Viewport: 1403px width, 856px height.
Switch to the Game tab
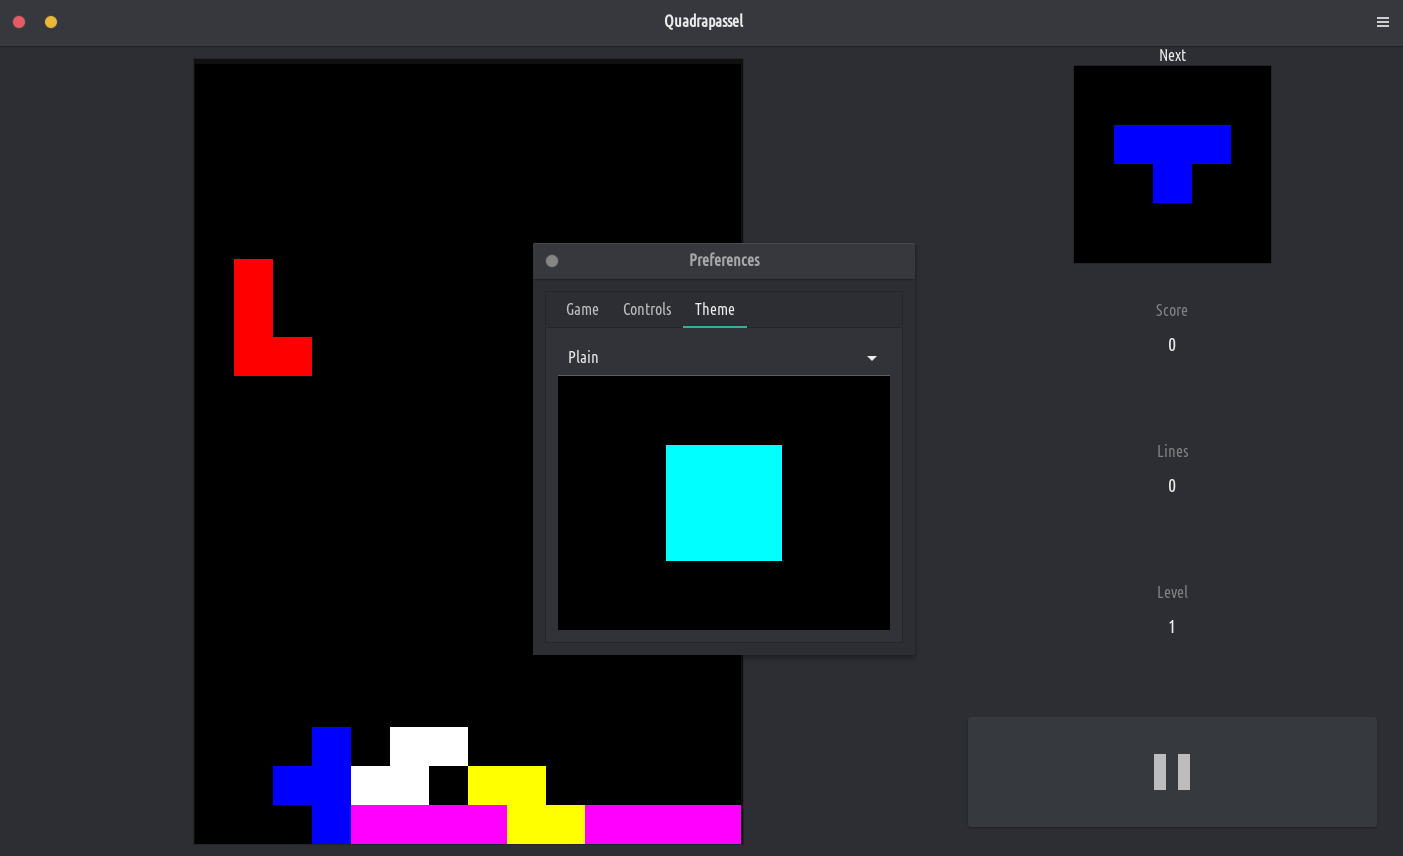[x=582, y=310]
